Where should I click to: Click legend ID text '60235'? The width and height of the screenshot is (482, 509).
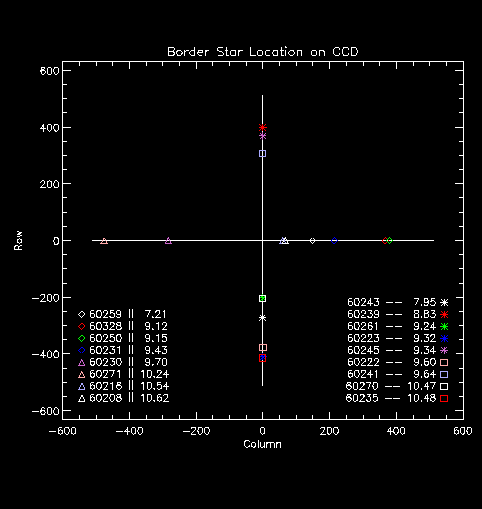pyautogui.click(x=362, y=398)
